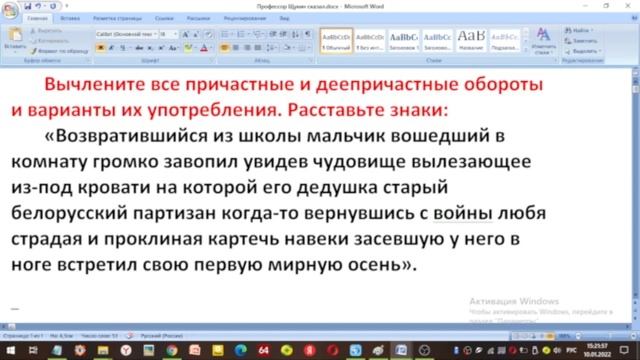Screen dimensions: 640x360
Task: Click the shading paint bucket icon
Action: click(x=287, y=48)
